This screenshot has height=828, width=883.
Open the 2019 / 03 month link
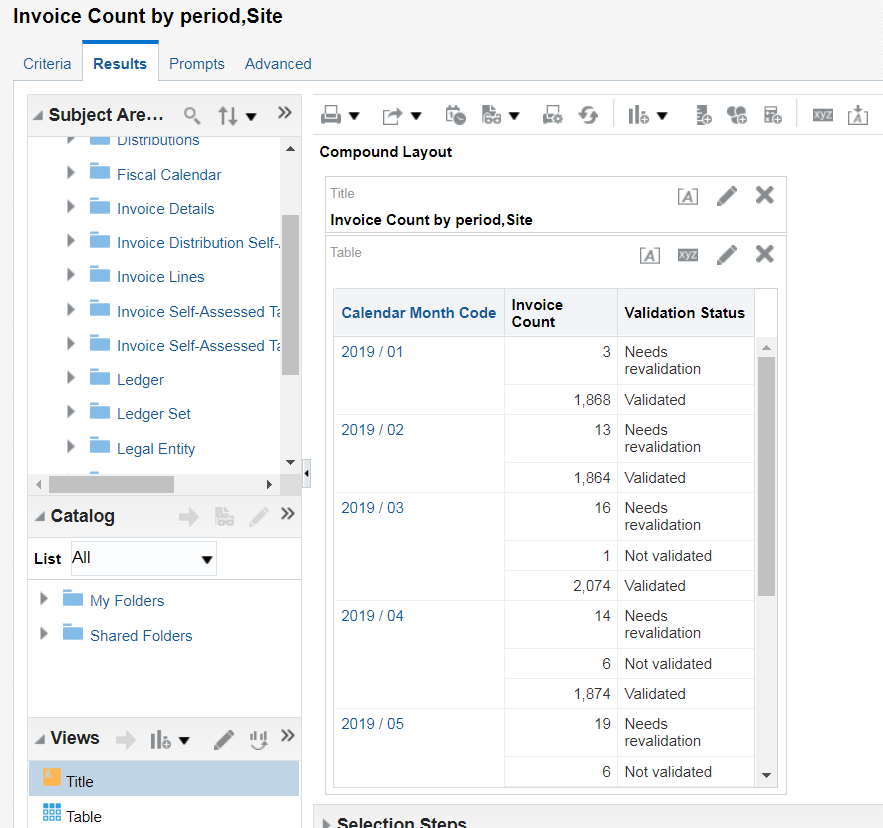pos(372,507)
